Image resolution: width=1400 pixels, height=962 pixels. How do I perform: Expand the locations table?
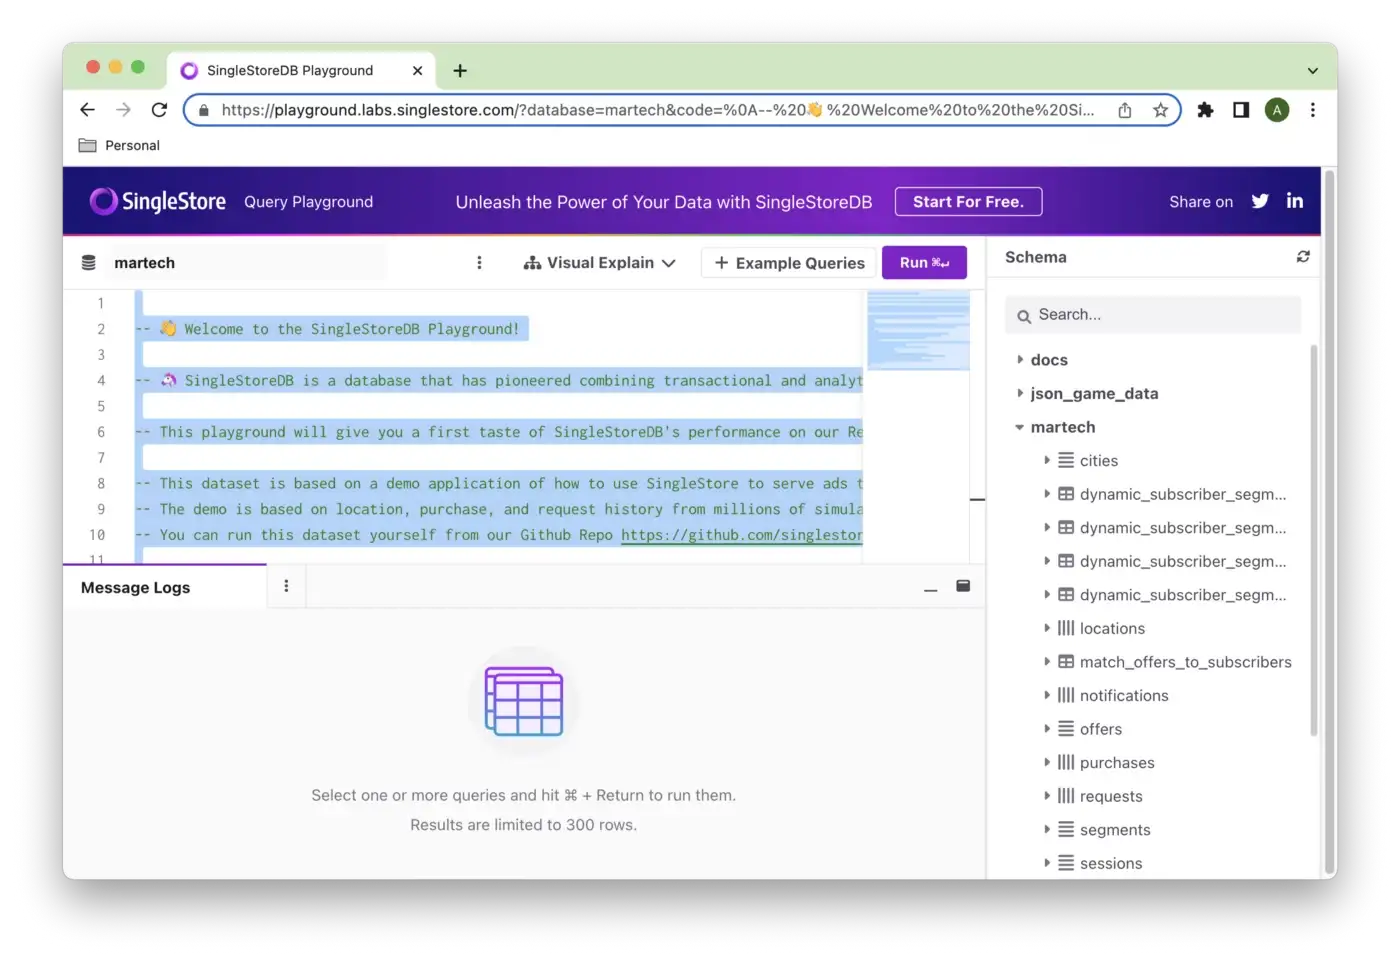(x=1047, y=628)
